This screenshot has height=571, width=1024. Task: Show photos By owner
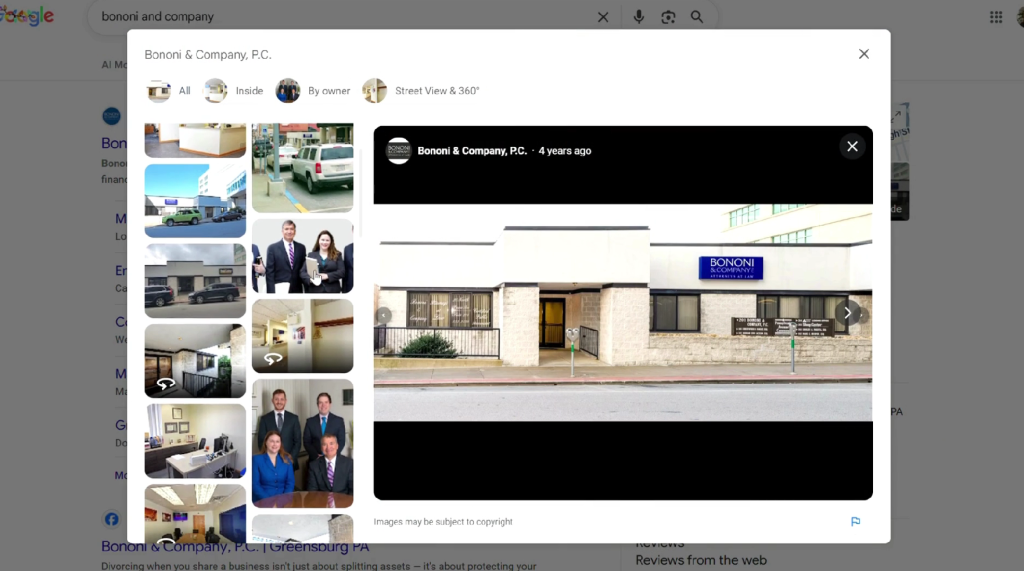[313, 91]
